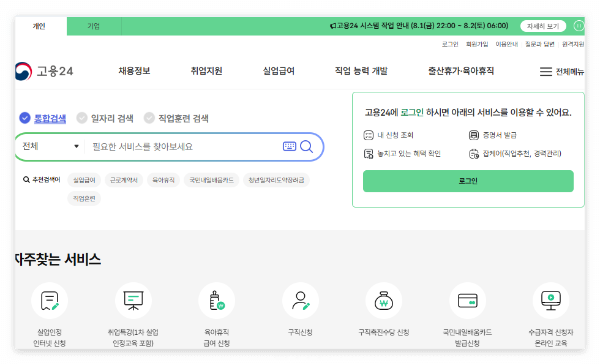Click the megaphone icon beside system notice
Image resolution: width=600 pixels, height=364 pixels.
point(333,26)
